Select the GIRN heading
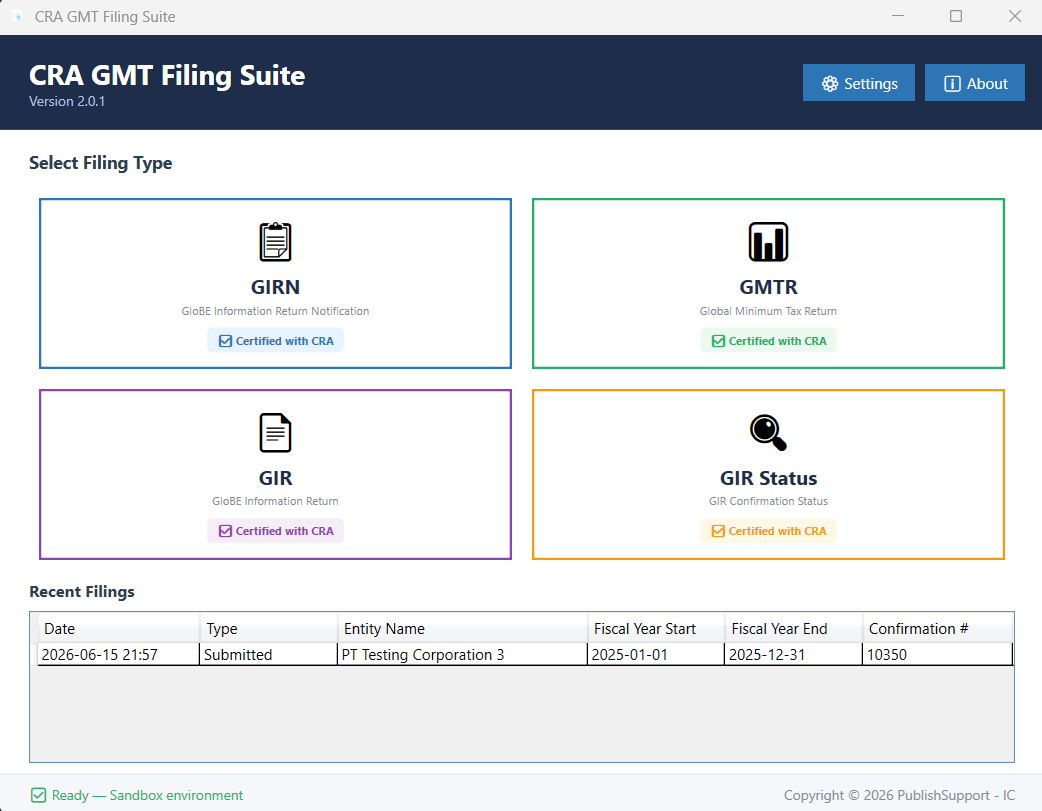 [x=275, y=287]
